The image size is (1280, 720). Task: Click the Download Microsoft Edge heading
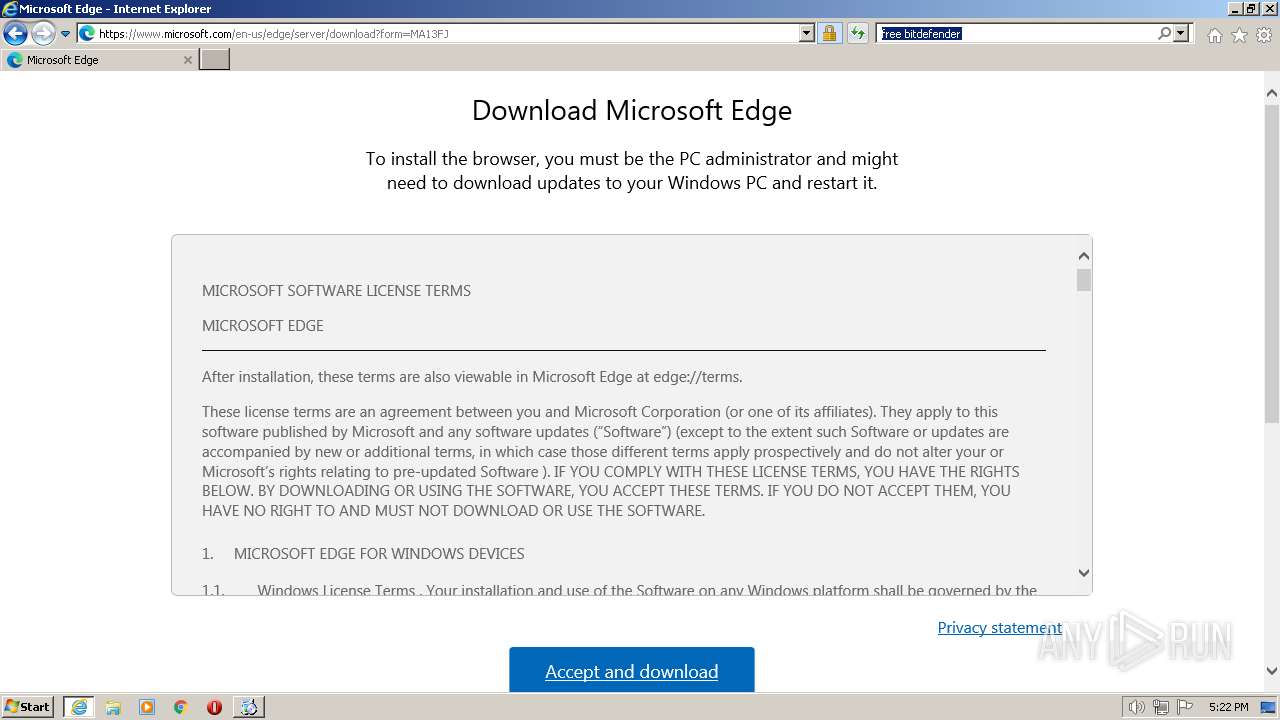[632, 110]
